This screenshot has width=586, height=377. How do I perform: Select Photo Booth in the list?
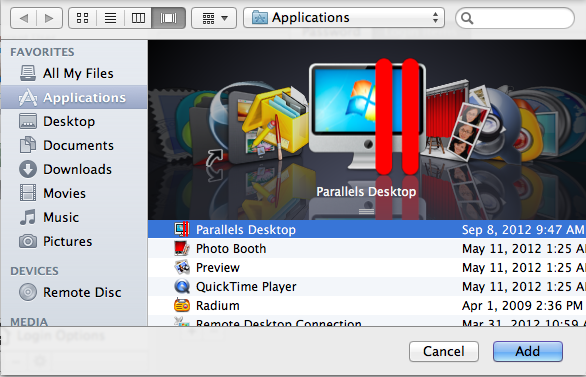(x=367, y=248)
